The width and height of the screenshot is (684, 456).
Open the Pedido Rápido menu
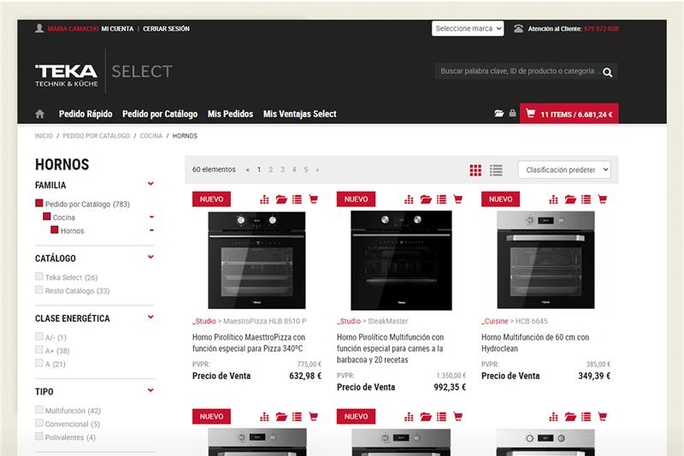pos(85,114)
